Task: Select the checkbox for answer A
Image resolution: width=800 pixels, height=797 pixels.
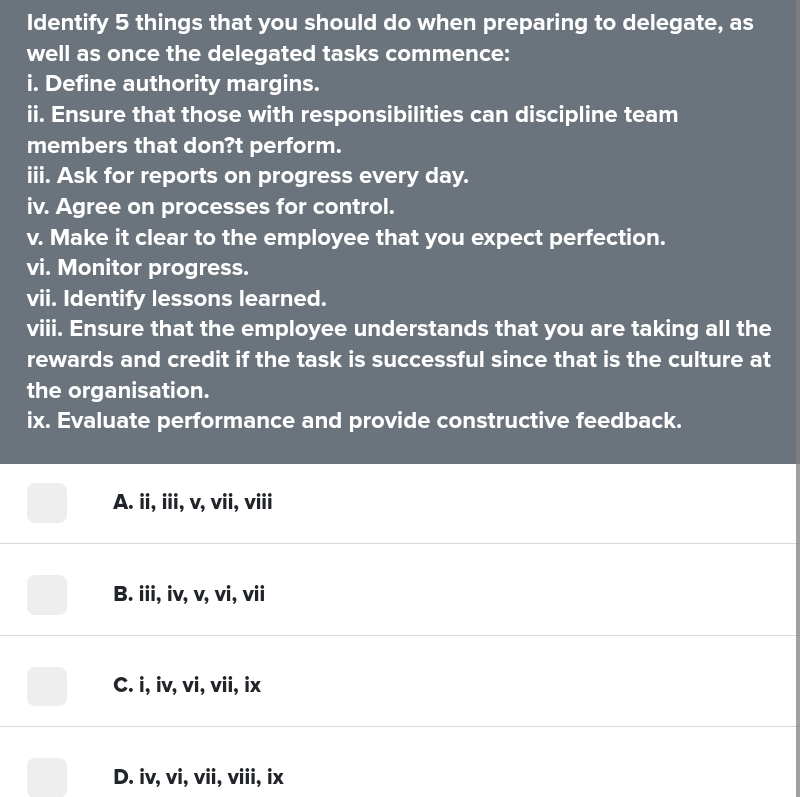Action: (x=46, y=503)
